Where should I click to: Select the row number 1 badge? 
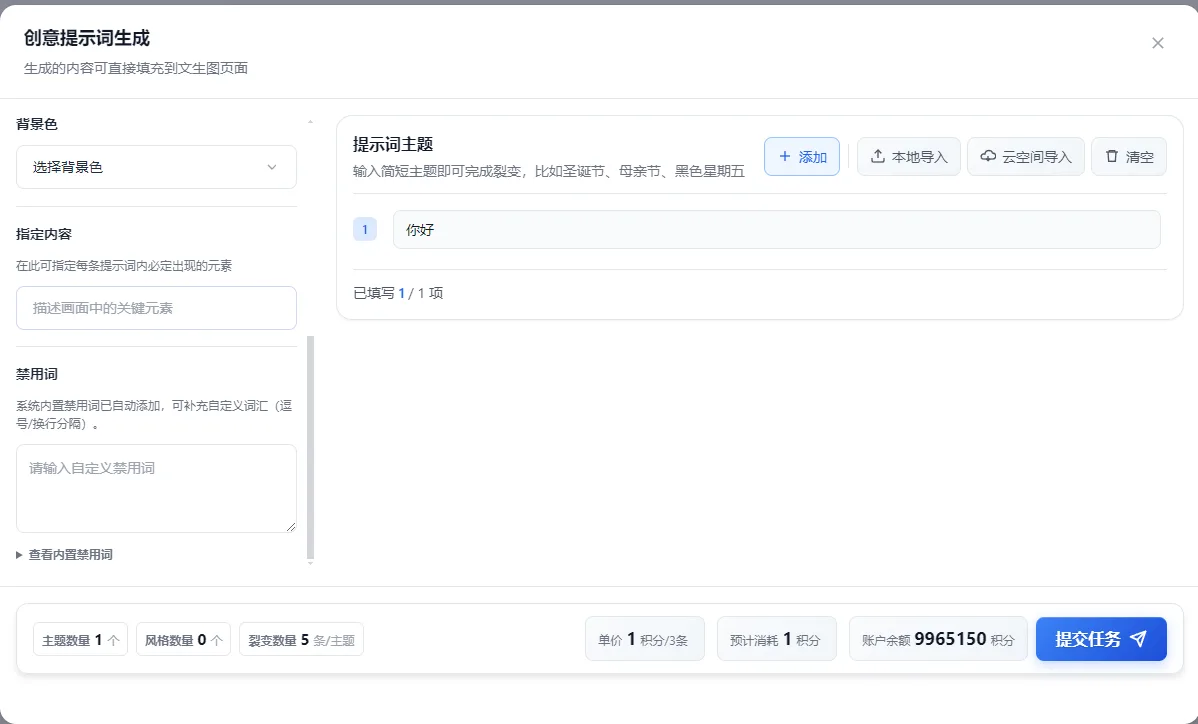pyautogui.click(x=365, y=230)
